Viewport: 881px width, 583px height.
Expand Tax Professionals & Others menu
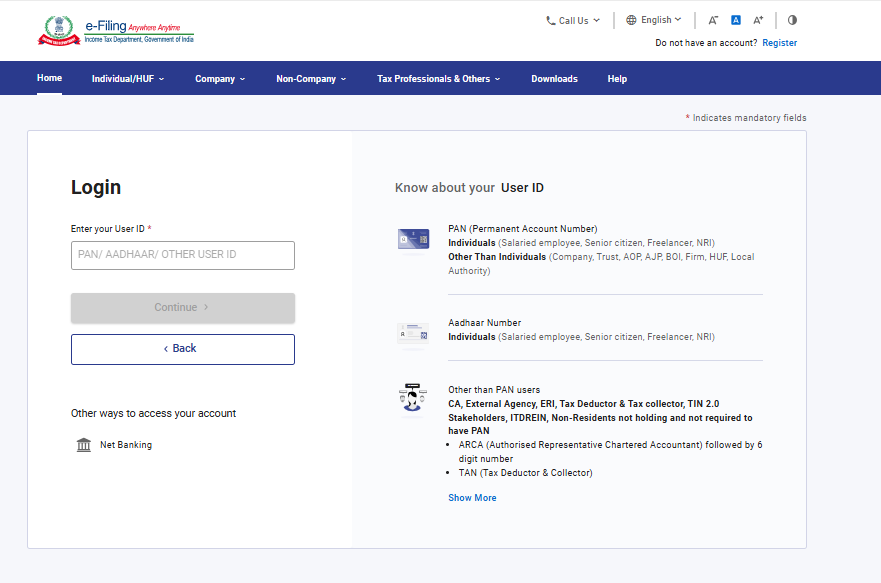tap(439, 79)
